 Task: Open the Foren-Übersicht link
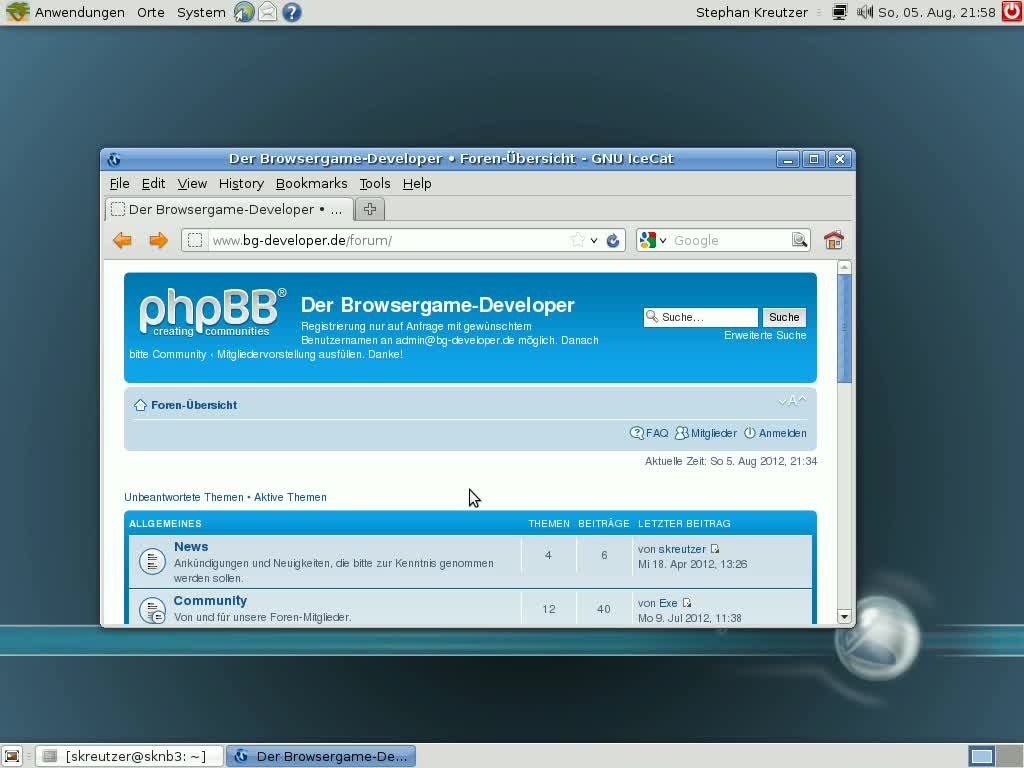point(194,405)
